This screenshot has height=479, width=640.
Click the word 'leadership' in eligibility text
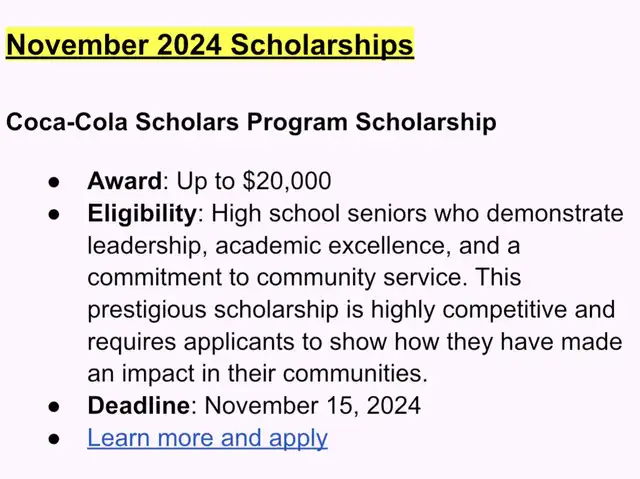click(x=144, y=246)
